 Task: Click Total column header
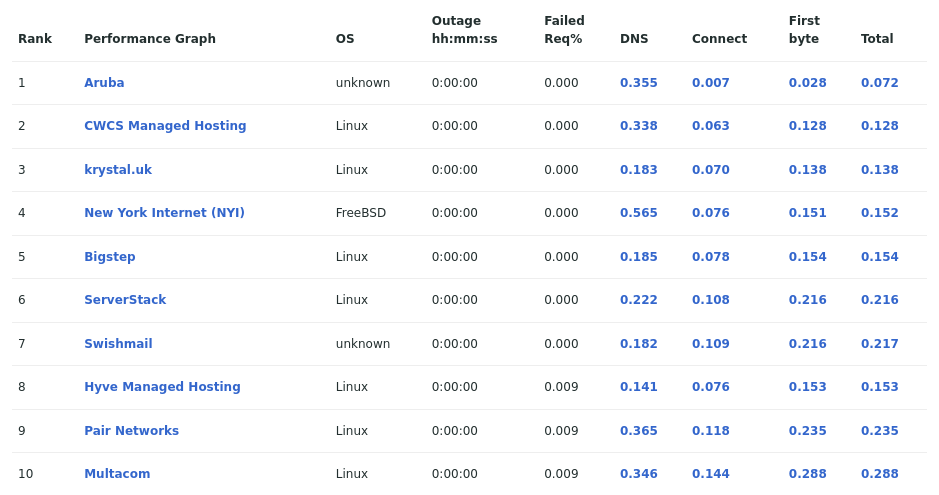pyautogui.click(x=877, y=38)
